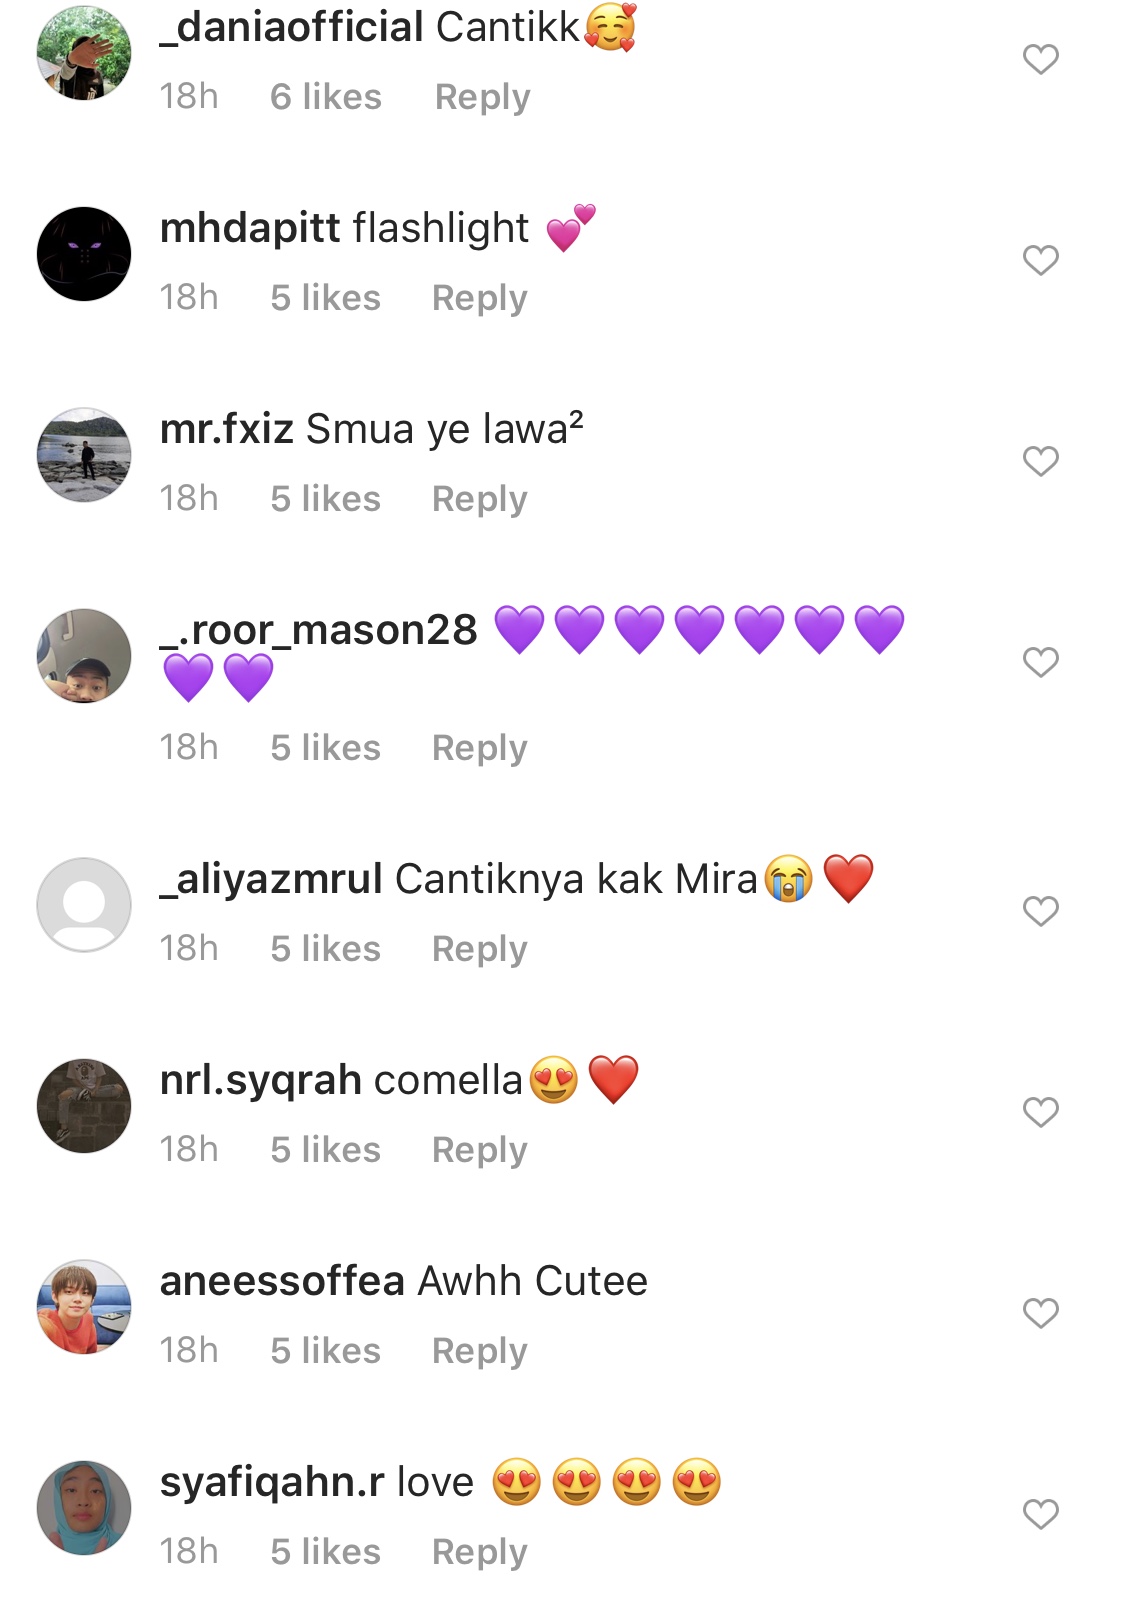
Task: Open mr.fxiz's profile picture thumbnail
Action: [84, 455]
